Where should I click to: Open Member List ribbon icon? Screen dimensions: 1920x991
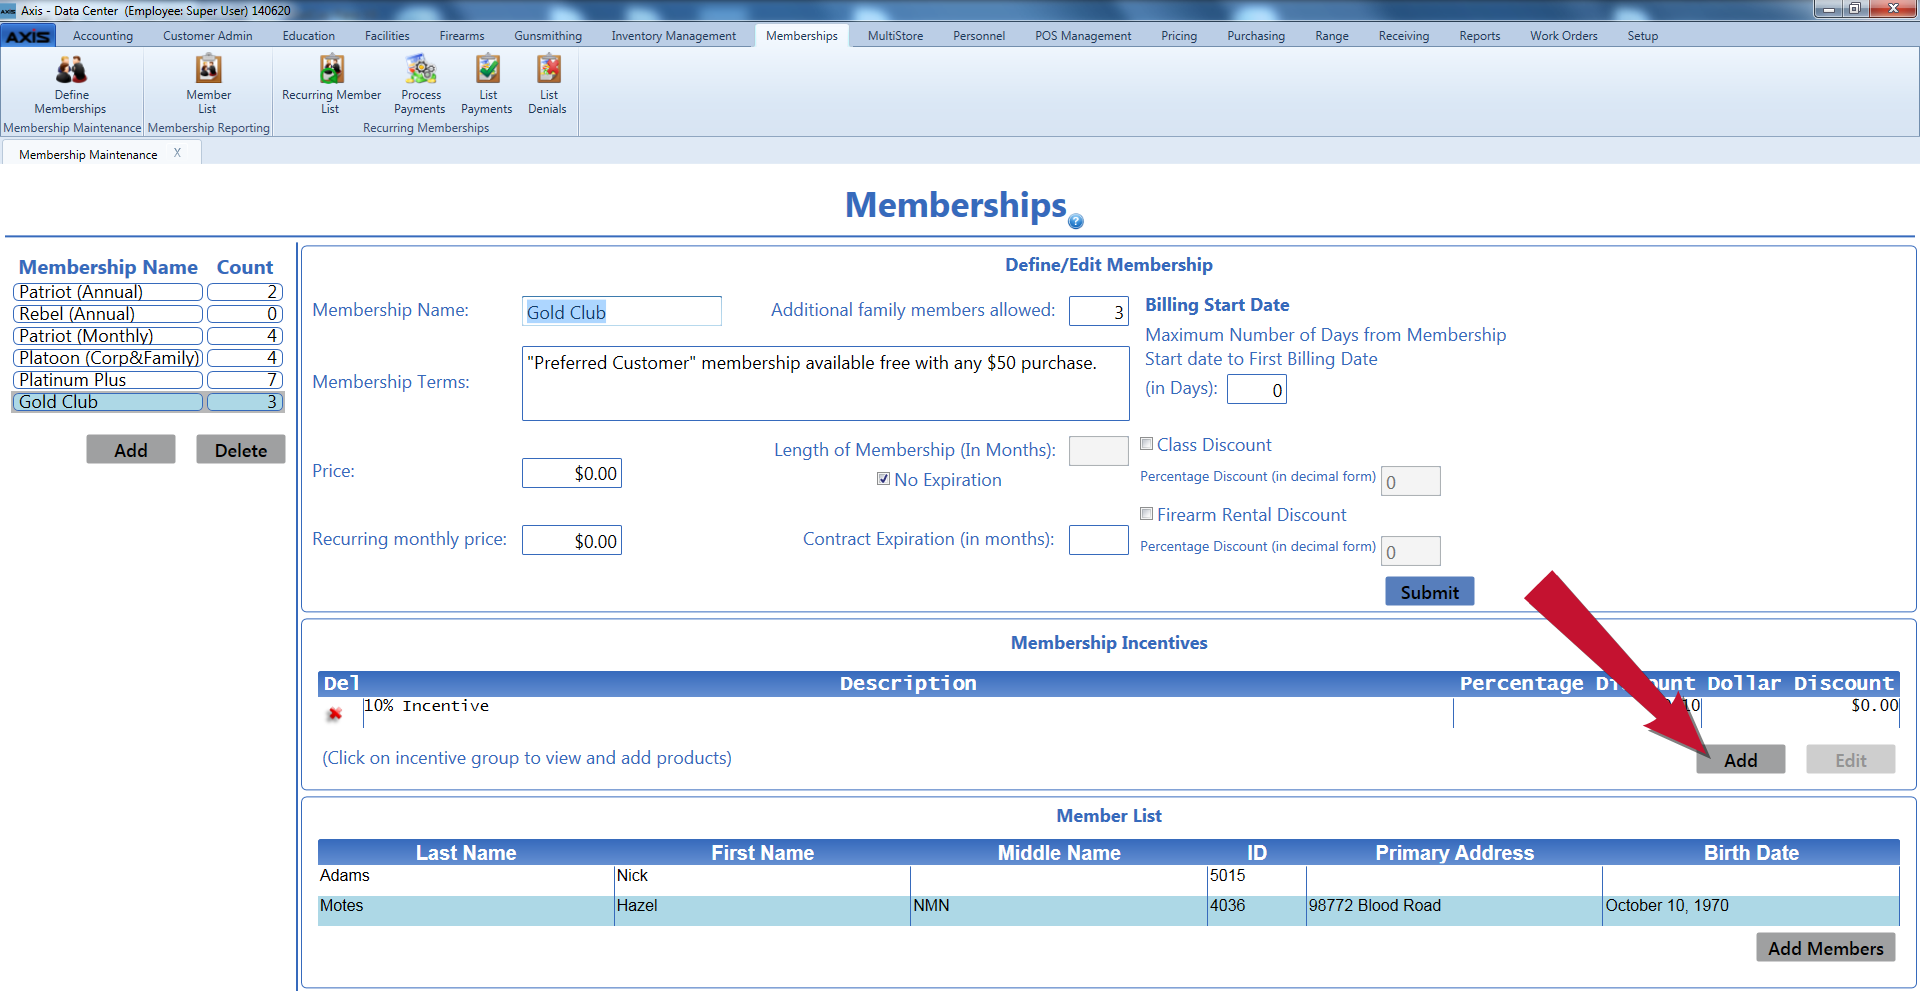pyautogui.click(x=208, y=84)
